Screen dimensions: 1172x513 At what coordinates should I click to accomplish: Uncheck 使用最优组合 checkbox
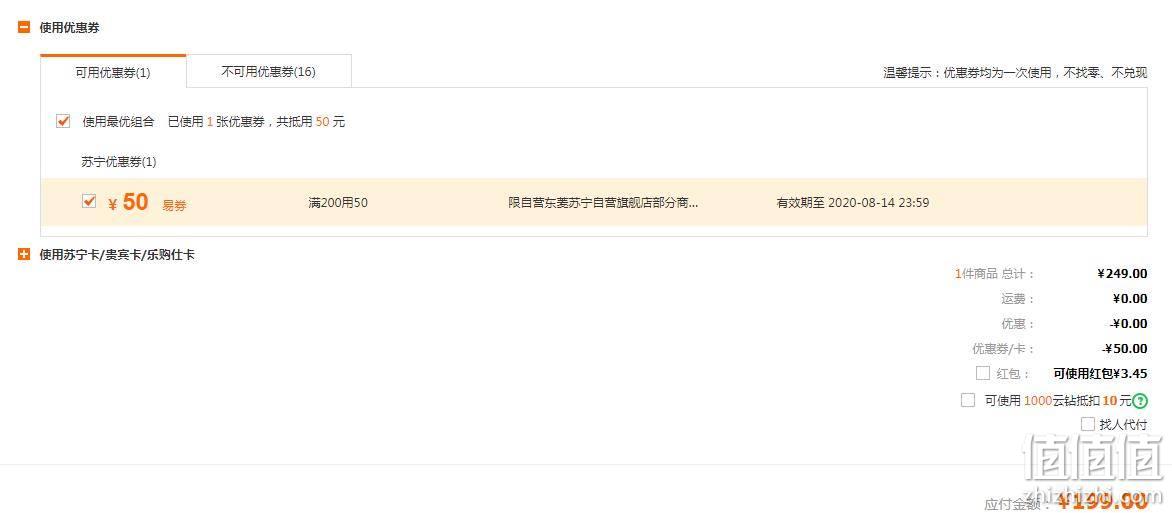(x=63, y=121)
